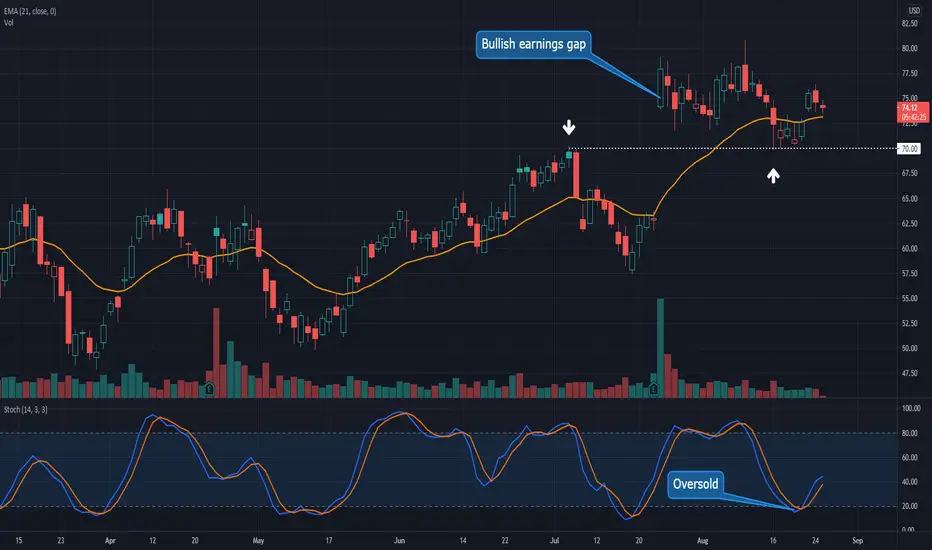Click the 17 date label on time axis
This screenshot has height=550, width=932.
[329, 540]
